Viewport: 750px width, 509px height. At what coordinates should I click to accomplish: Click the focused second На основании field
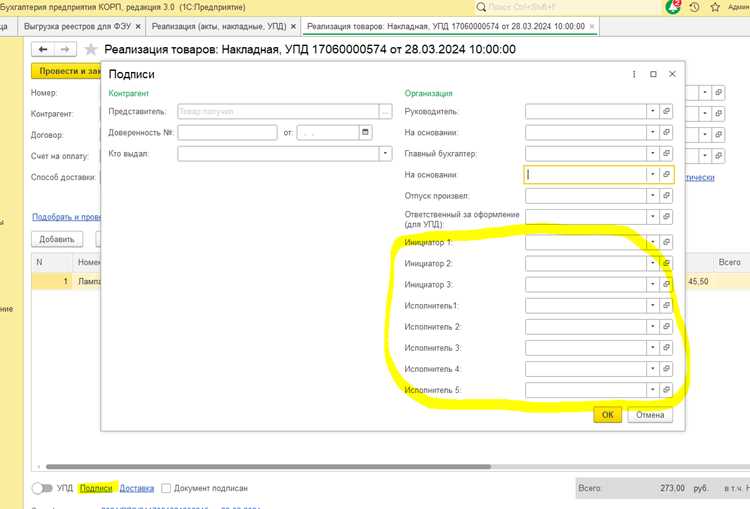tap(586, 175)
